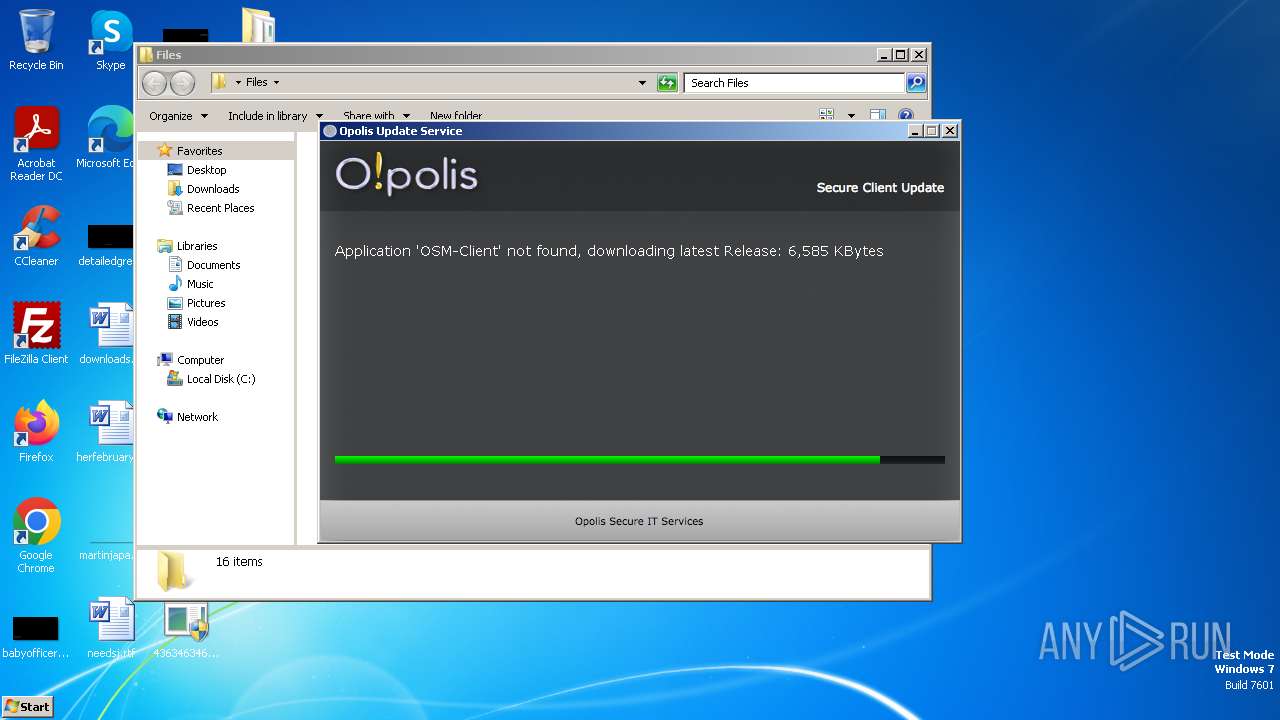This screenshot has width=1280, height=720.
Task: Select Local Disk (C:)
Action: [x=220, y=379]
